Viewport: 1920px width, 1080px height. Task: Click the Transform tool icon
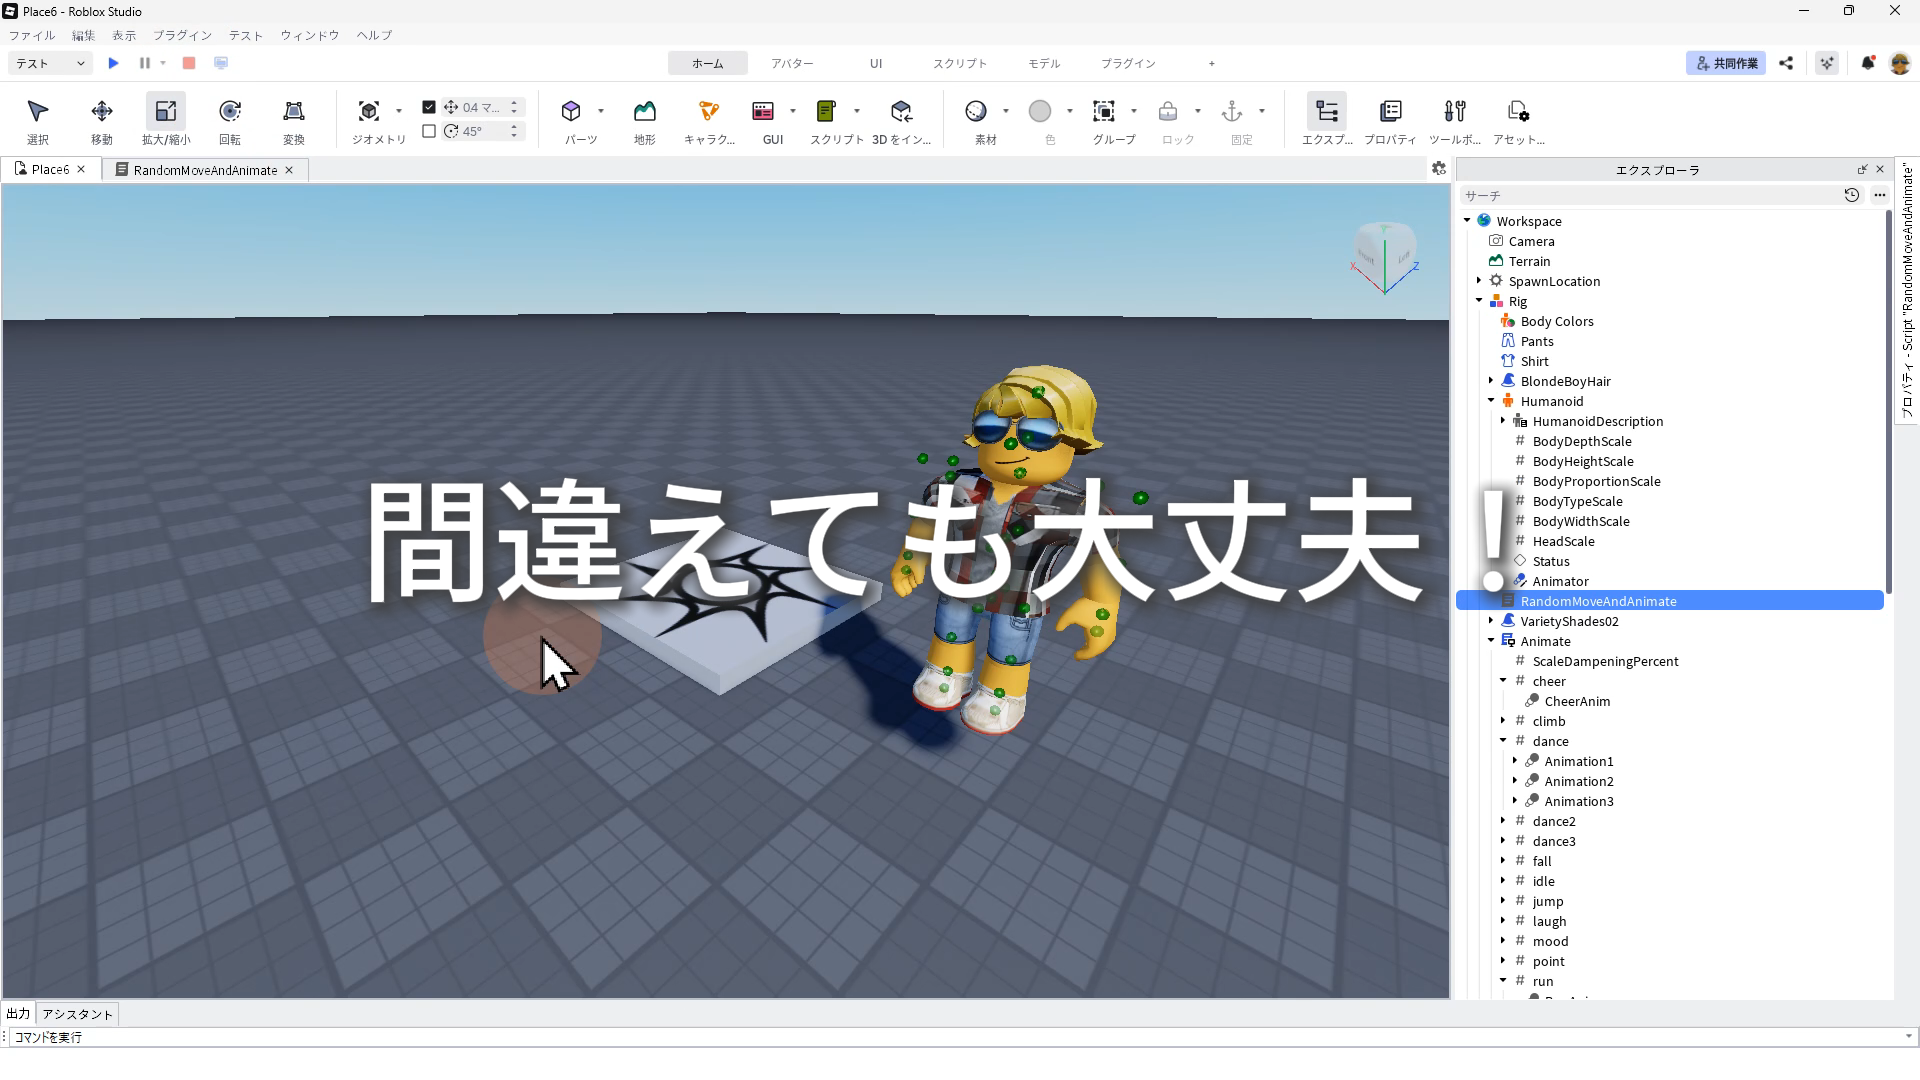pyautogui.click(x=293, y=111)
